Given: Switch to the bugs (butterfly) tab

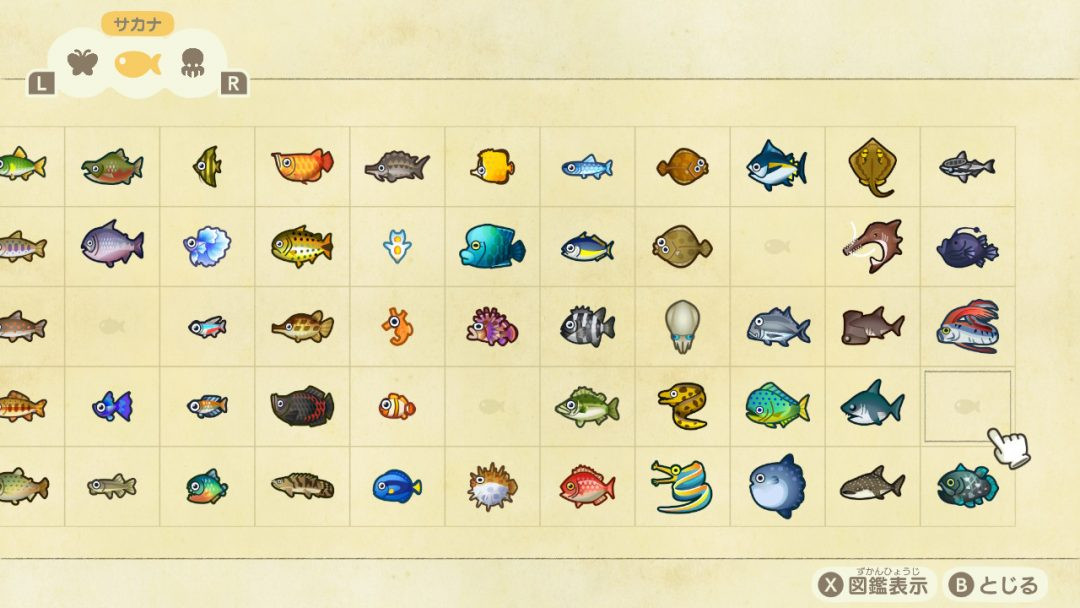Looking at the screenshot, I should pos(82,63).
